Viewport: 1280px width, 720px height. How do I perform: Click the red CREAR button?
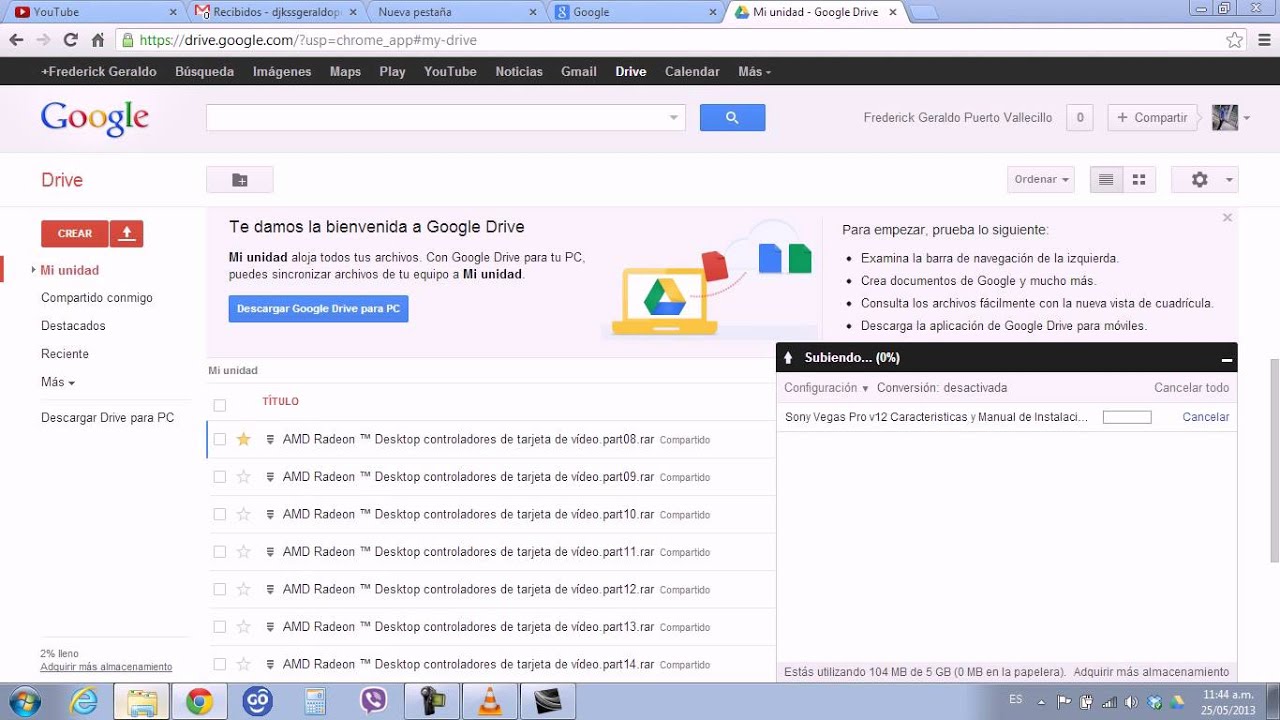pyautogui.click(x=75, y=233)
